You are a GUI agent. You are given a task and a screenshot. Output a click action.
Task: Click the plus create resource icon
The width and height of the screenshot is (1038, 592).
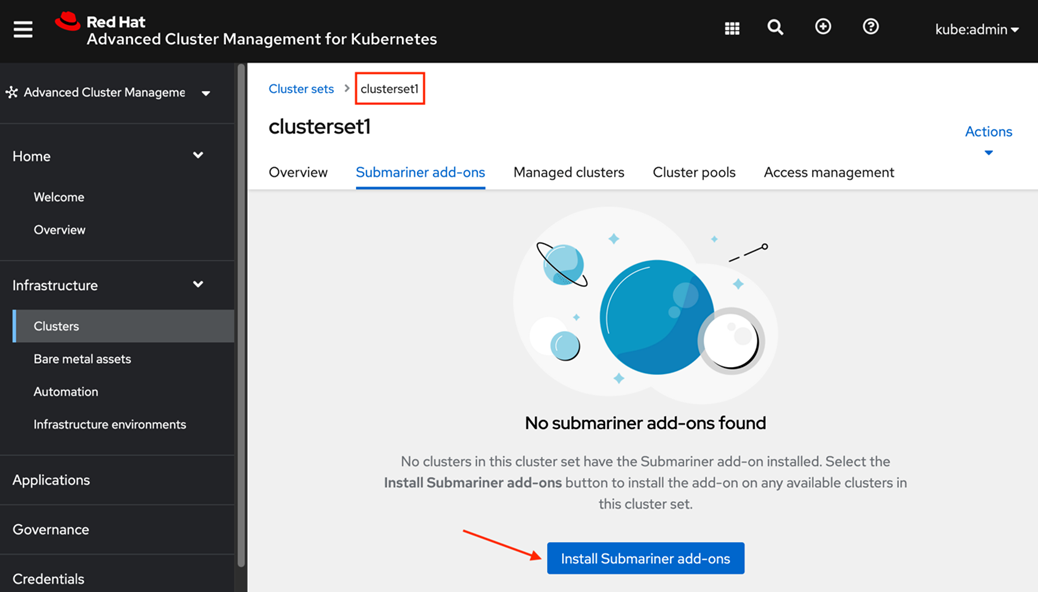point(823,26)
